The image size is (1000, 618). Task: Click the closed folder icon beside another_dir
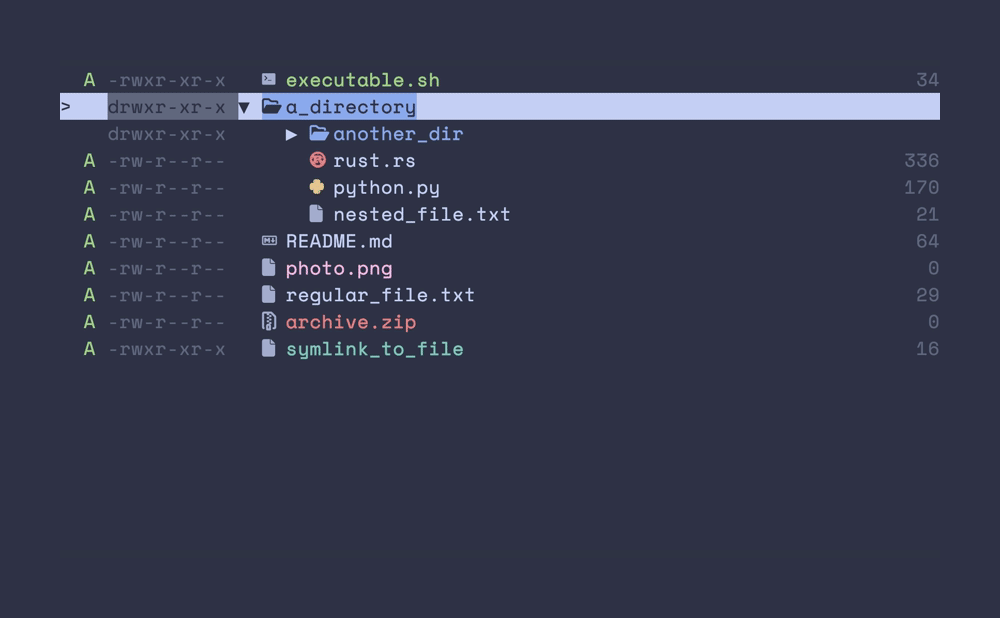[319, 133]
